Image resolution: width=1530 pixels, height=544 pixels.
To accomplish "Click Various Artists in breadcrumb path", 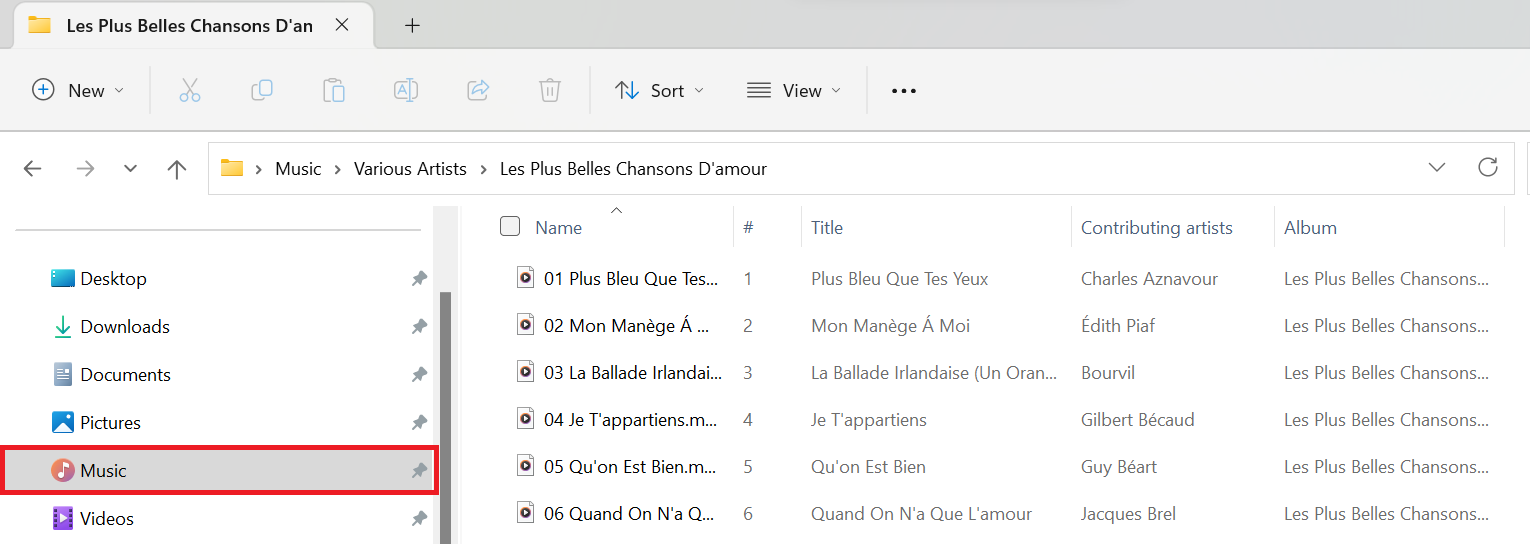I will (410, 169).
